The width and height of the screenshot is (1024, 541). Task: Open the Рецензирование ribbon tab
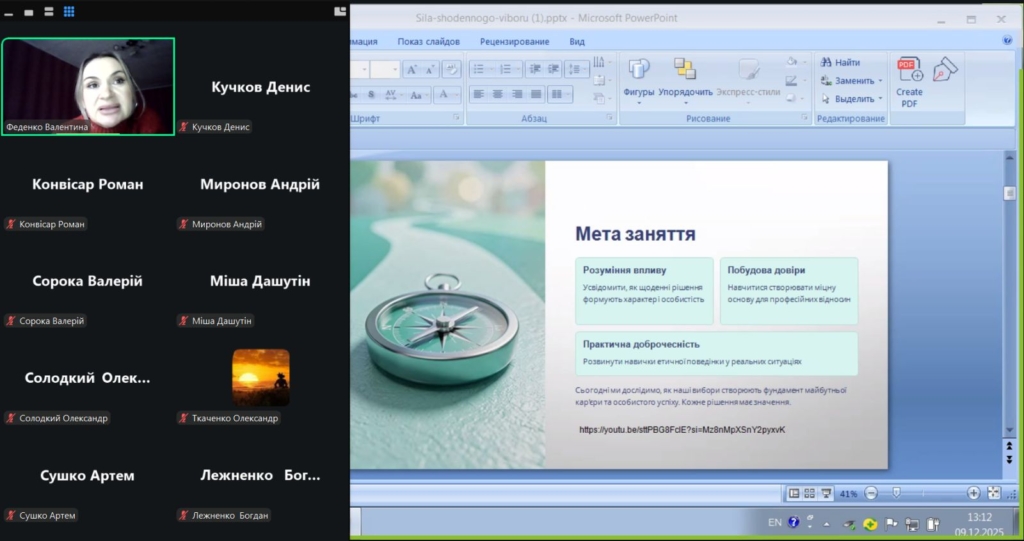514,41
